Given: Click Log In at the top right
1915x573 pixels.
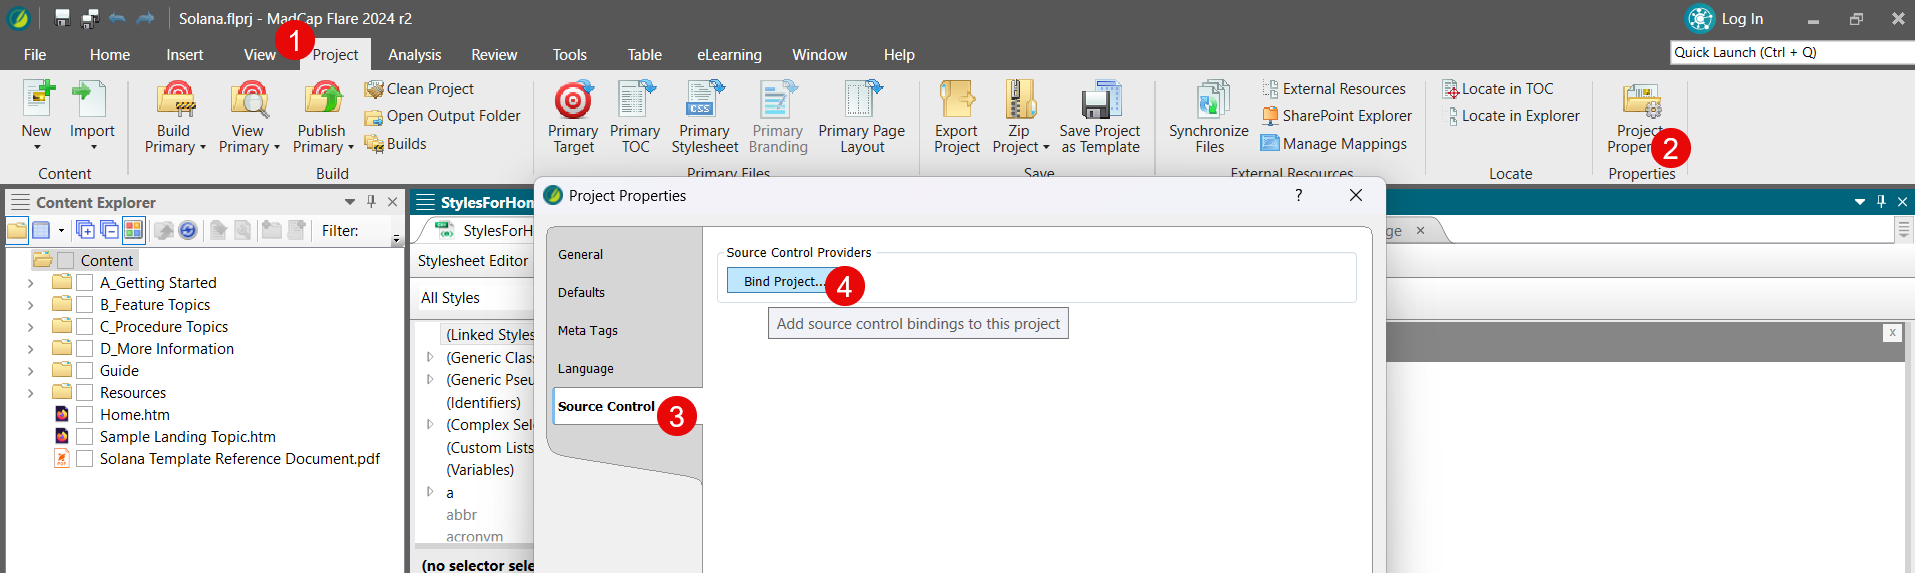Looking at the screenshot, I should [1742, 19].
